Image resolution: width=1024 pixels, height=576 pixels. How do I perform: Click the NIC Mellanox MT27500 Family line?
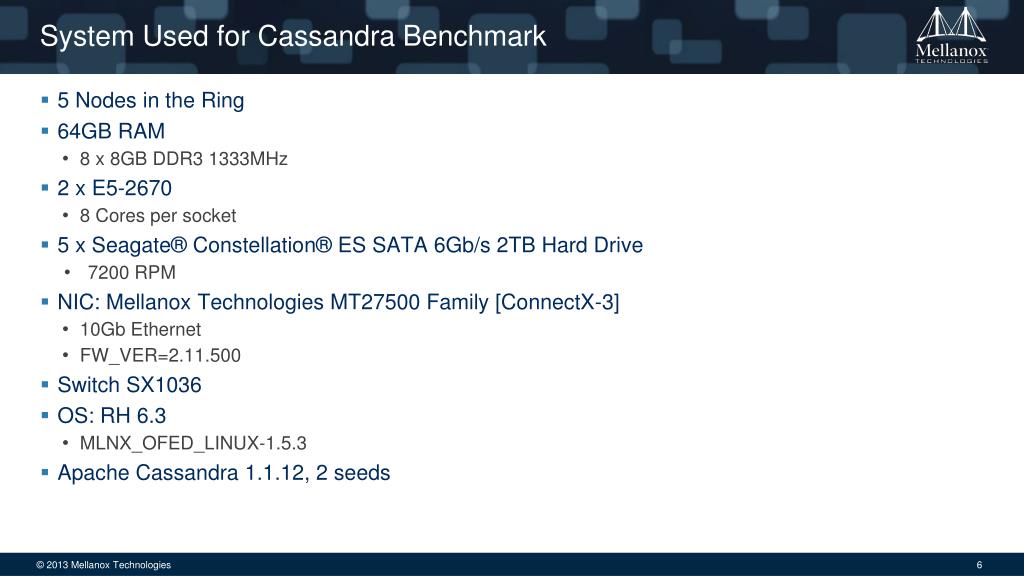[338, 302]
